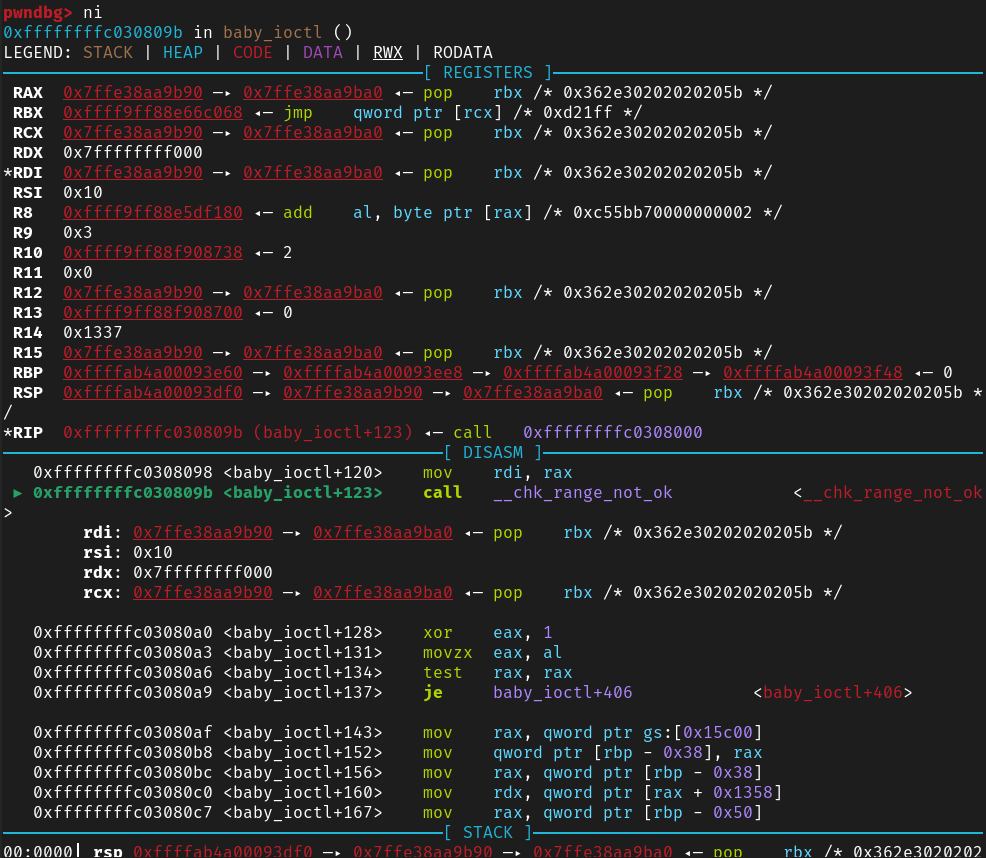Open the R10 address 0xffff9ff88f908738

(152, 252)
